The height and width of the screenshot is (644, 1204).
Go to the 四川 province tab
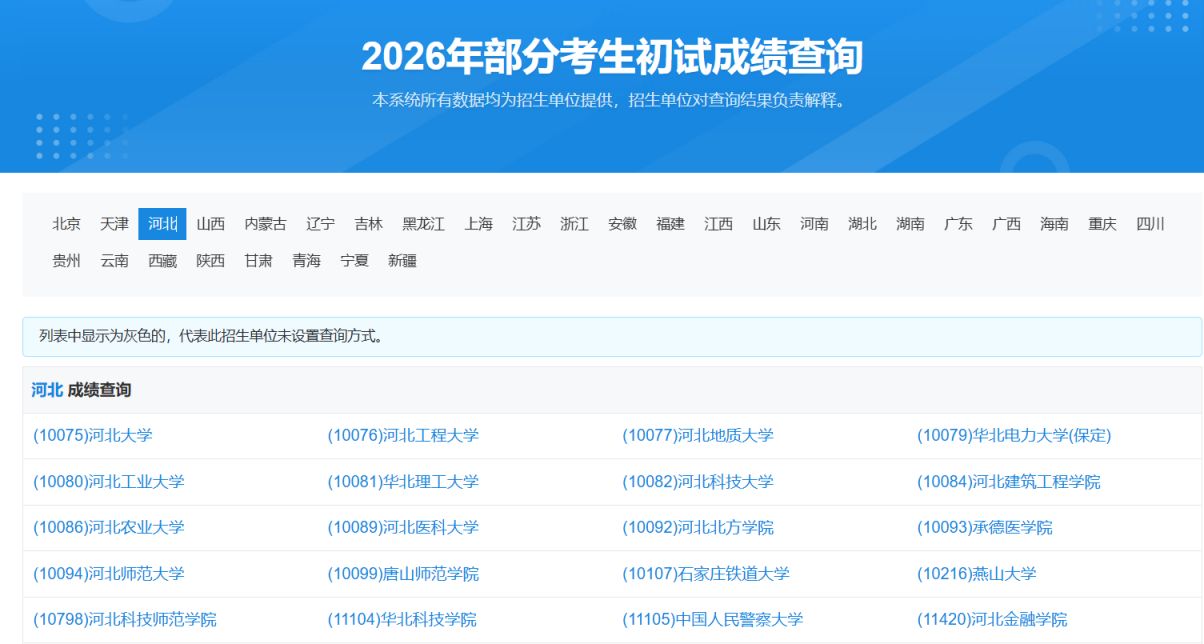click(1151, 224)
